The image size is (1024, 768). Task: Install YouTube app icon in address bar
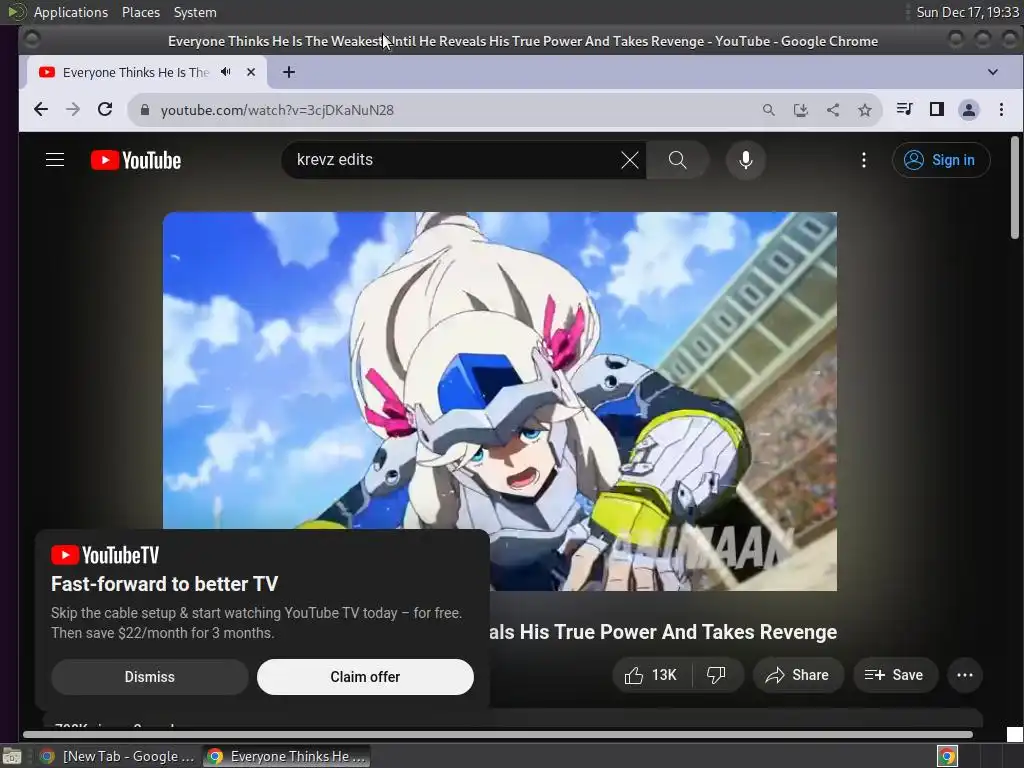pos(801,110)
